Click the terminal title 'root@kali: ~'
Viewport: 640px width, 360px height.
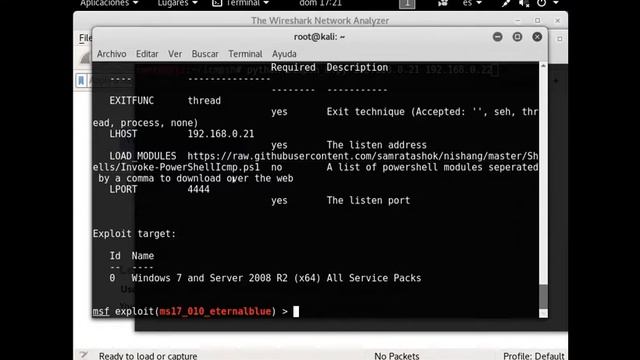coord(319,37)
